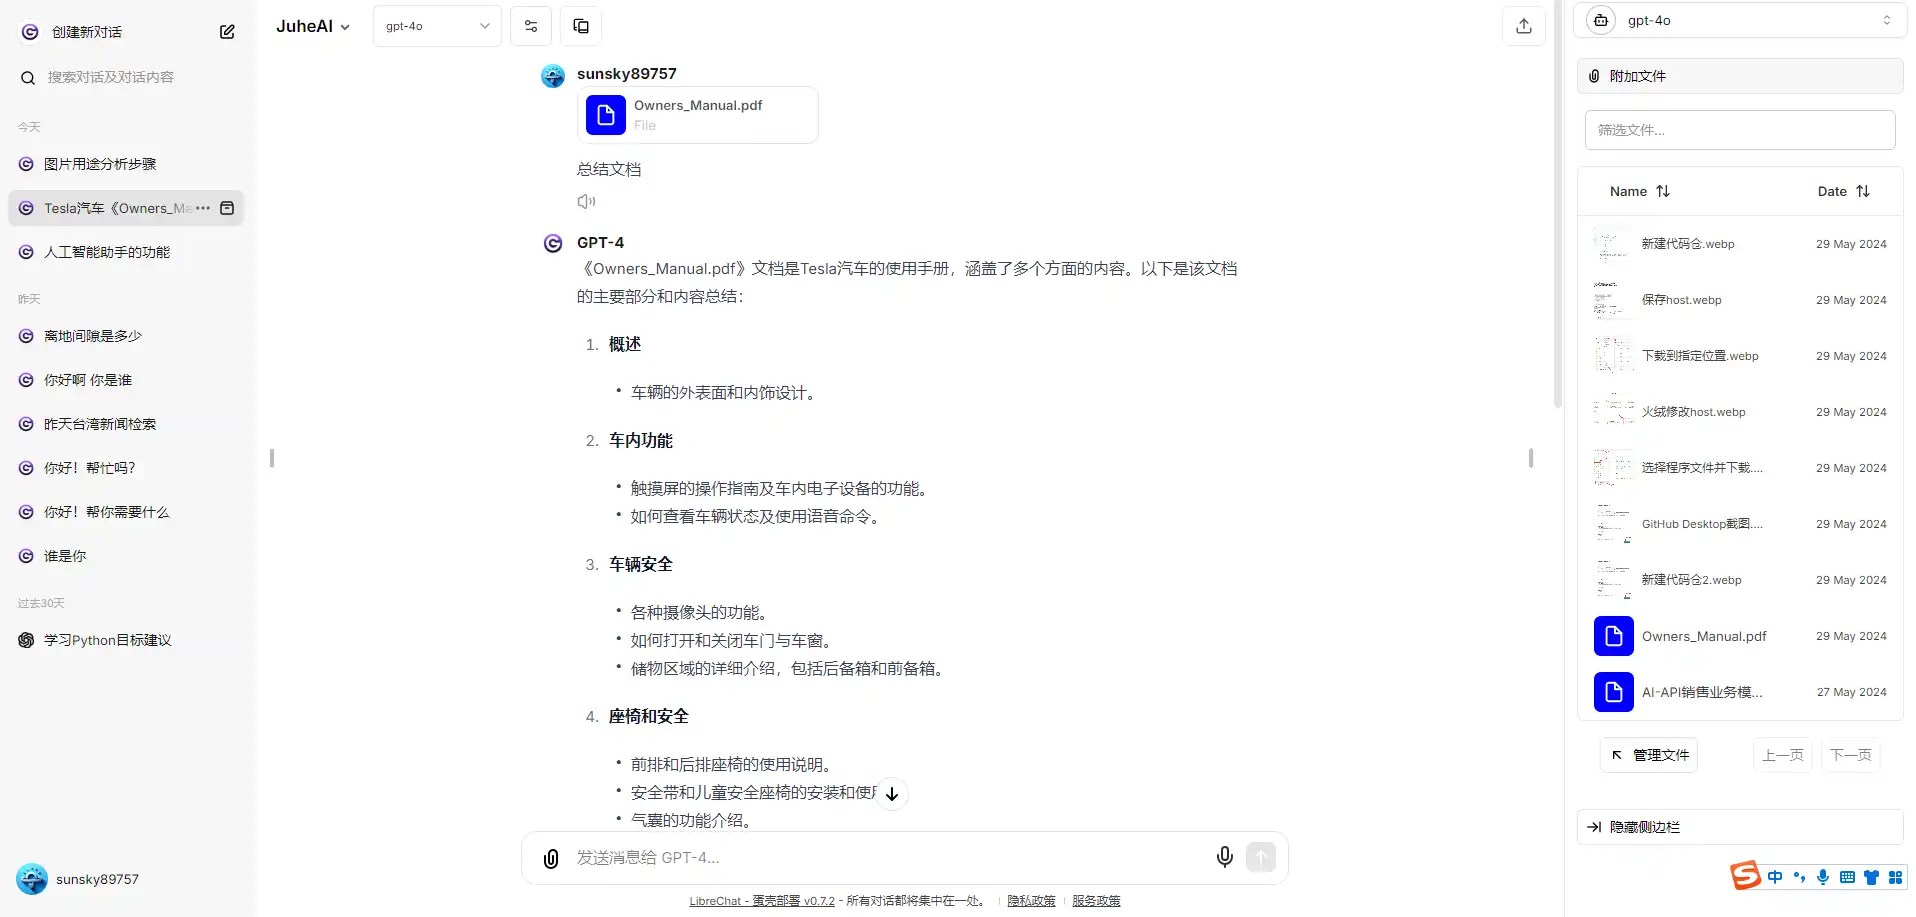This screenshot has height=917, width=1916.
Task: Click the export share icon at top right
Action: tap(1523, 26)
